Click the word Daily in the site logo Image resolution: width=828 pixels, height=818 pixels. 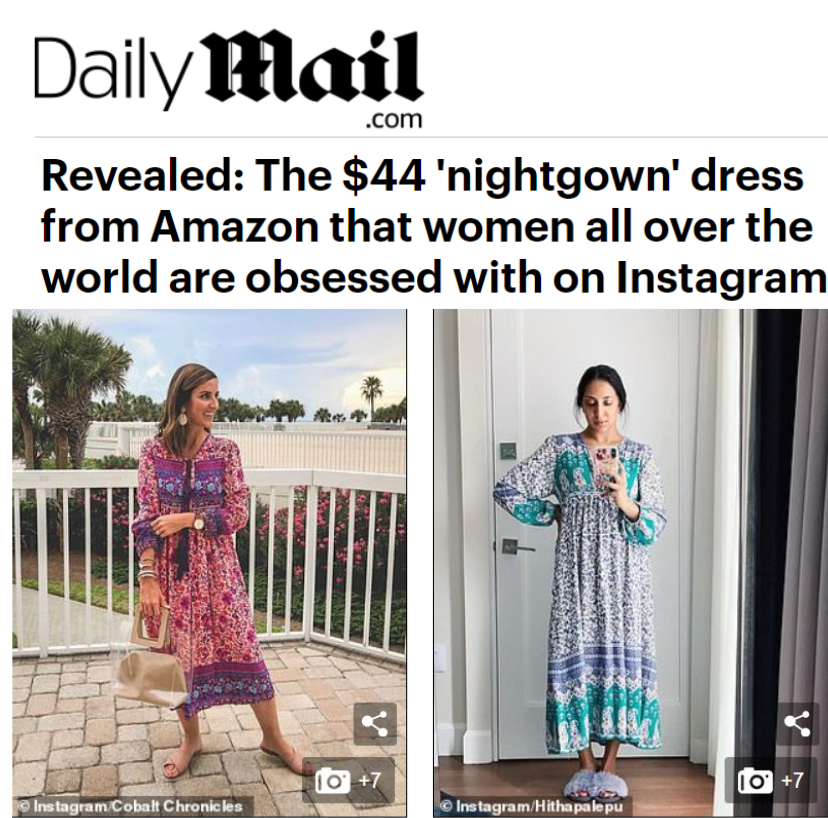(x=112, y=71)
